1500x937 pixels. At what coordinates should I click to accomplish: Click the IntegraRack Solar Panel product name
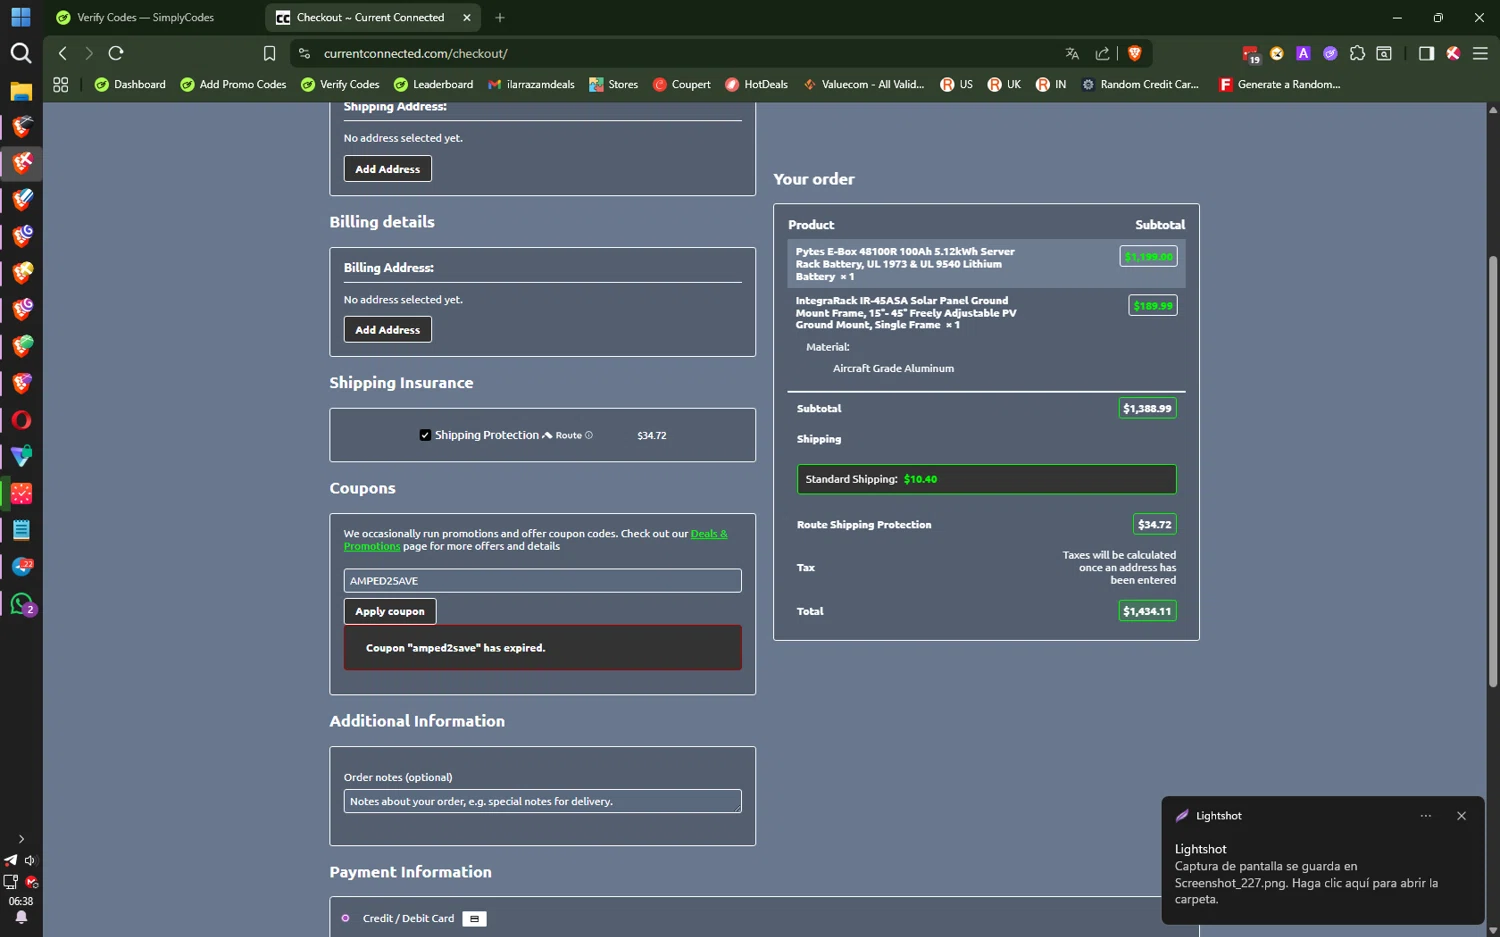[906, 312]
